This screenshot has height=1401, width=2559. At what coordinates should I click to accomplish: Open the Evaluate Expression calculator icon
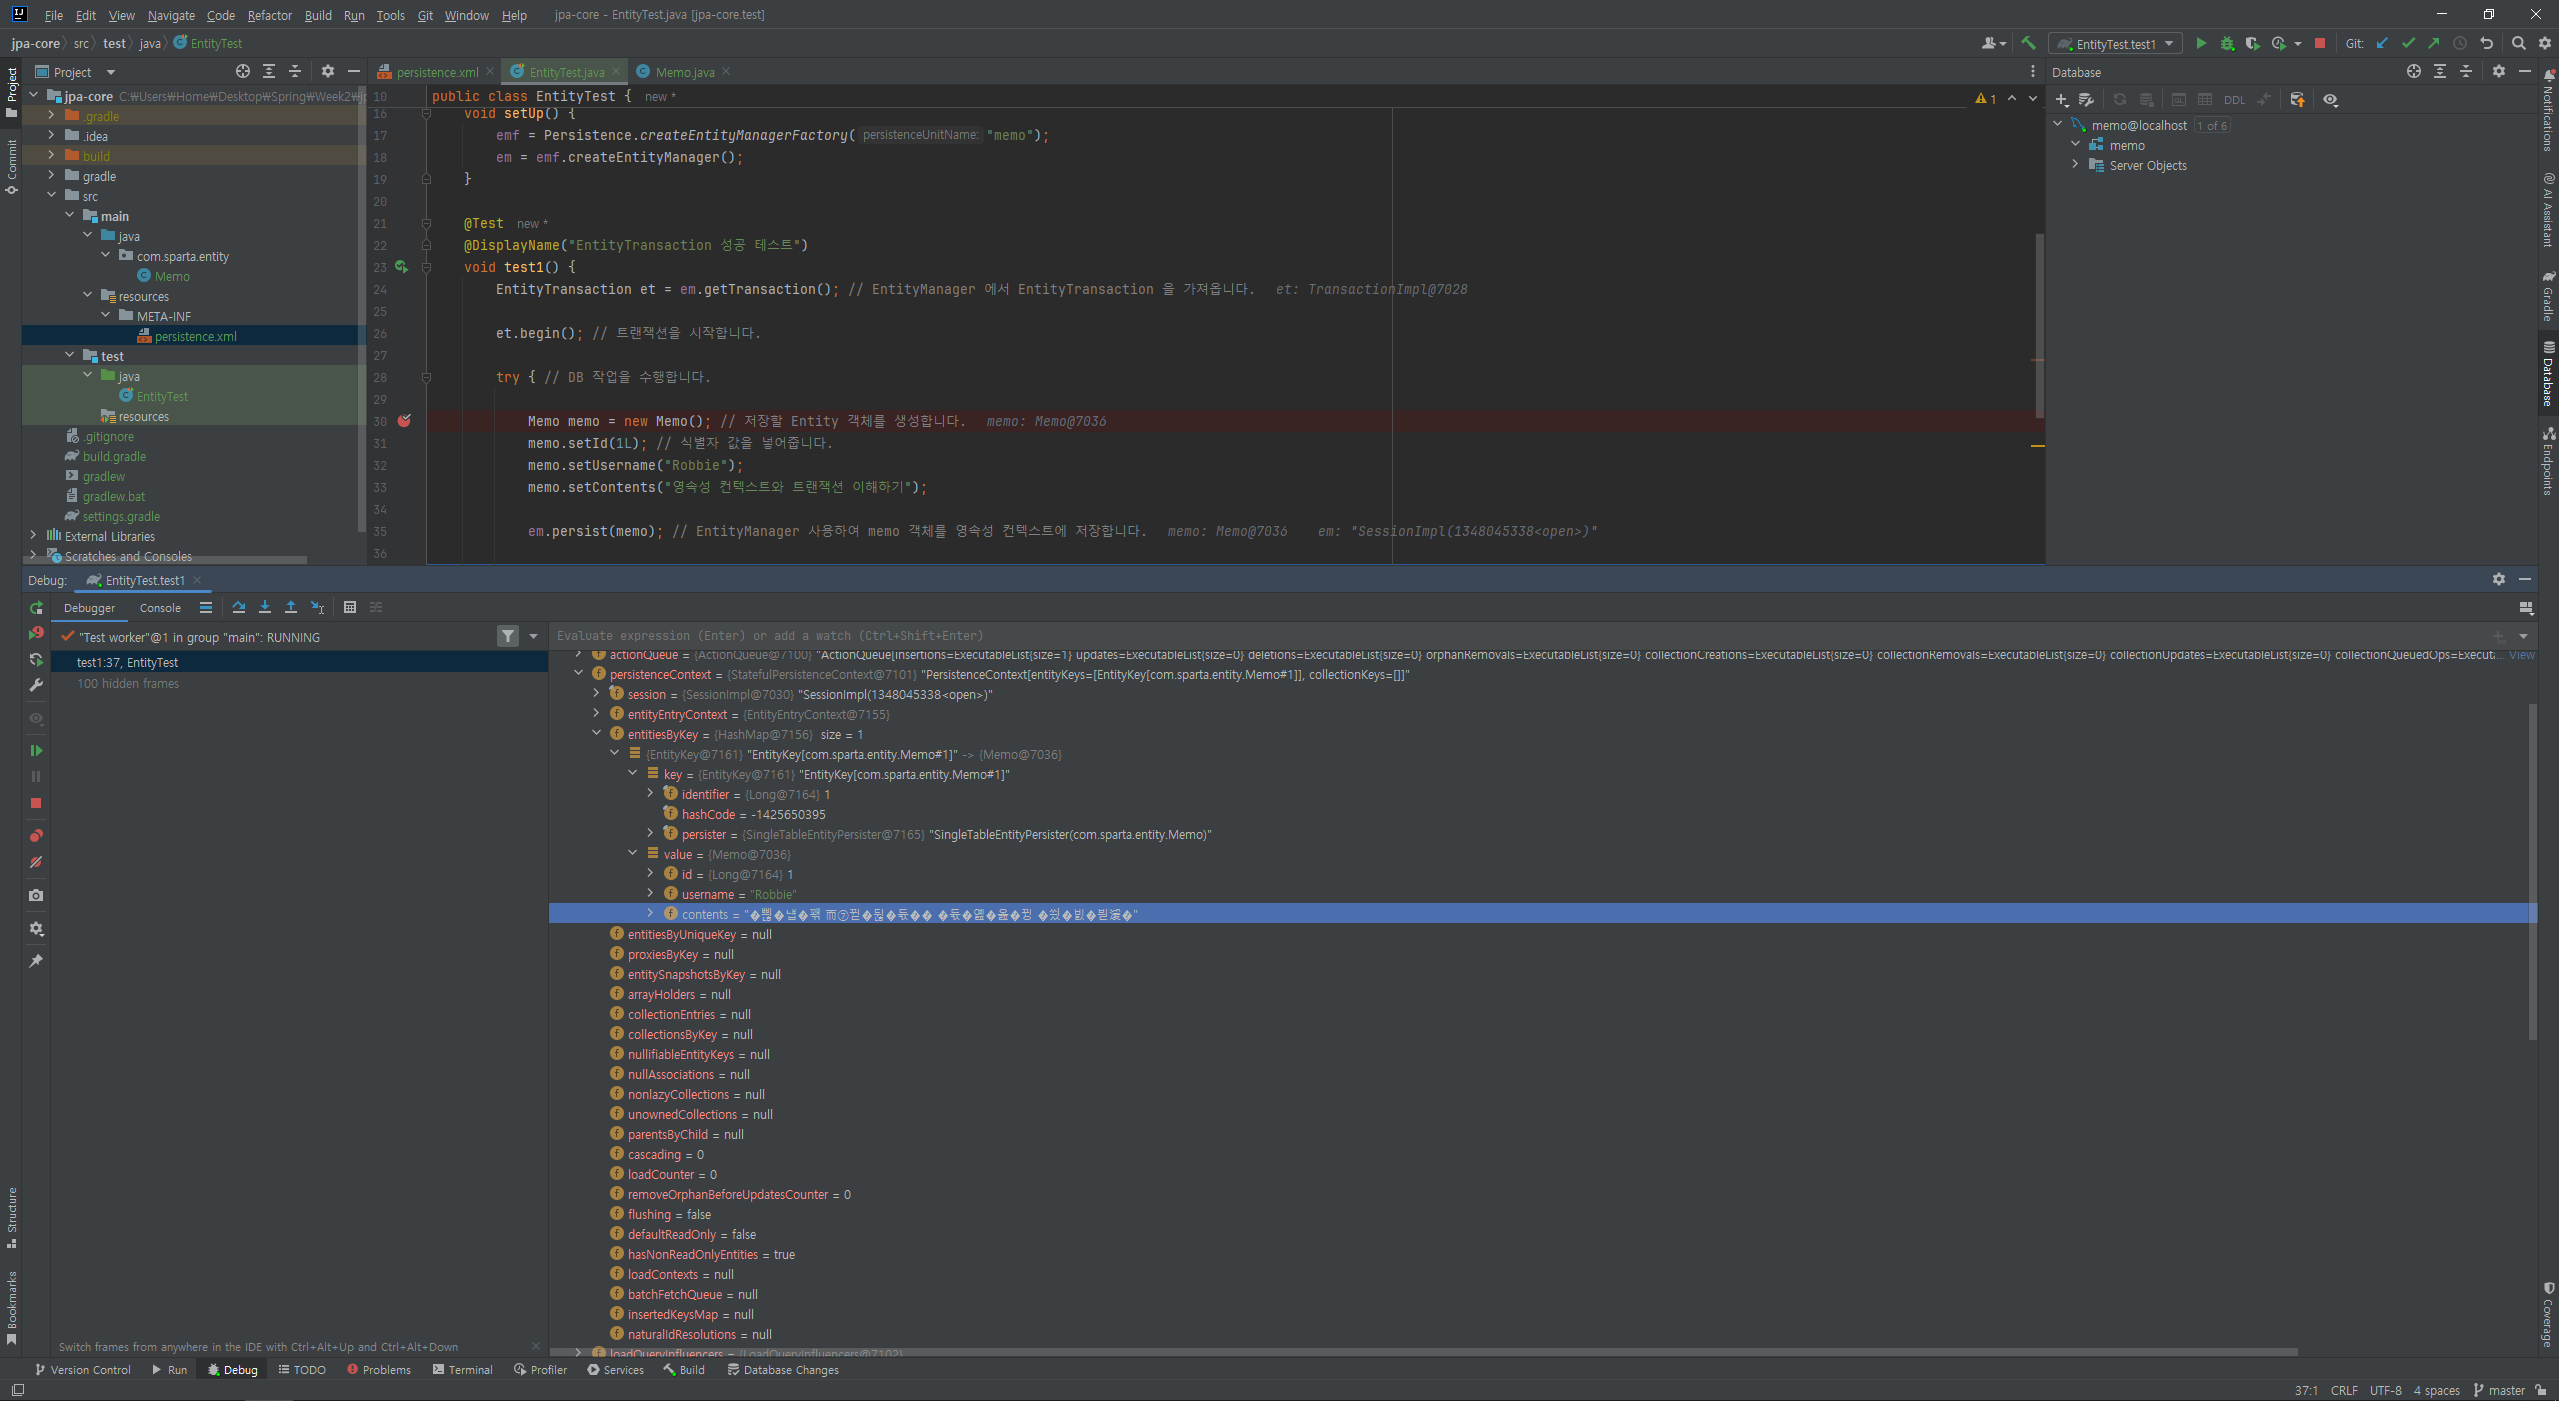pyautogui.click(x=349, y=607)
